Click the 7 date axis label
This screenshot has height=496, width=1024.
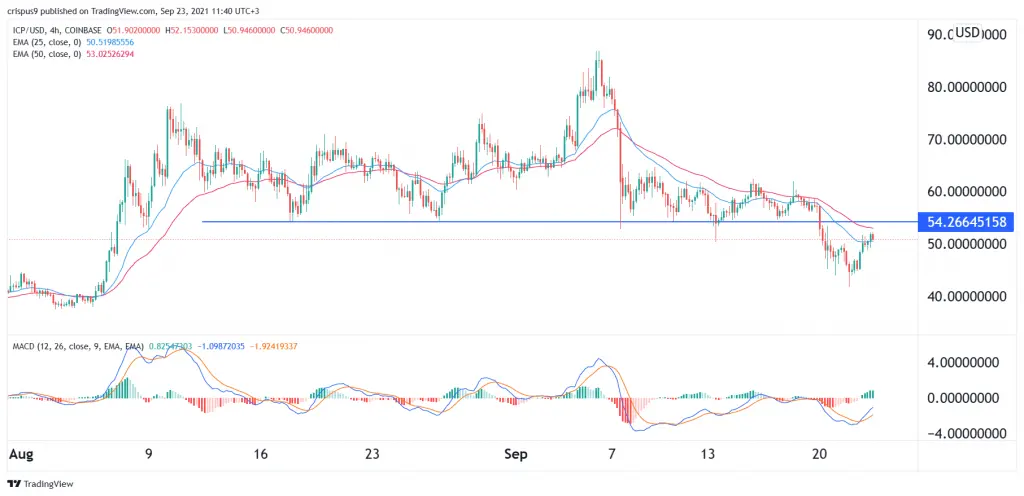pyautogui.click(x=612, y=454)
